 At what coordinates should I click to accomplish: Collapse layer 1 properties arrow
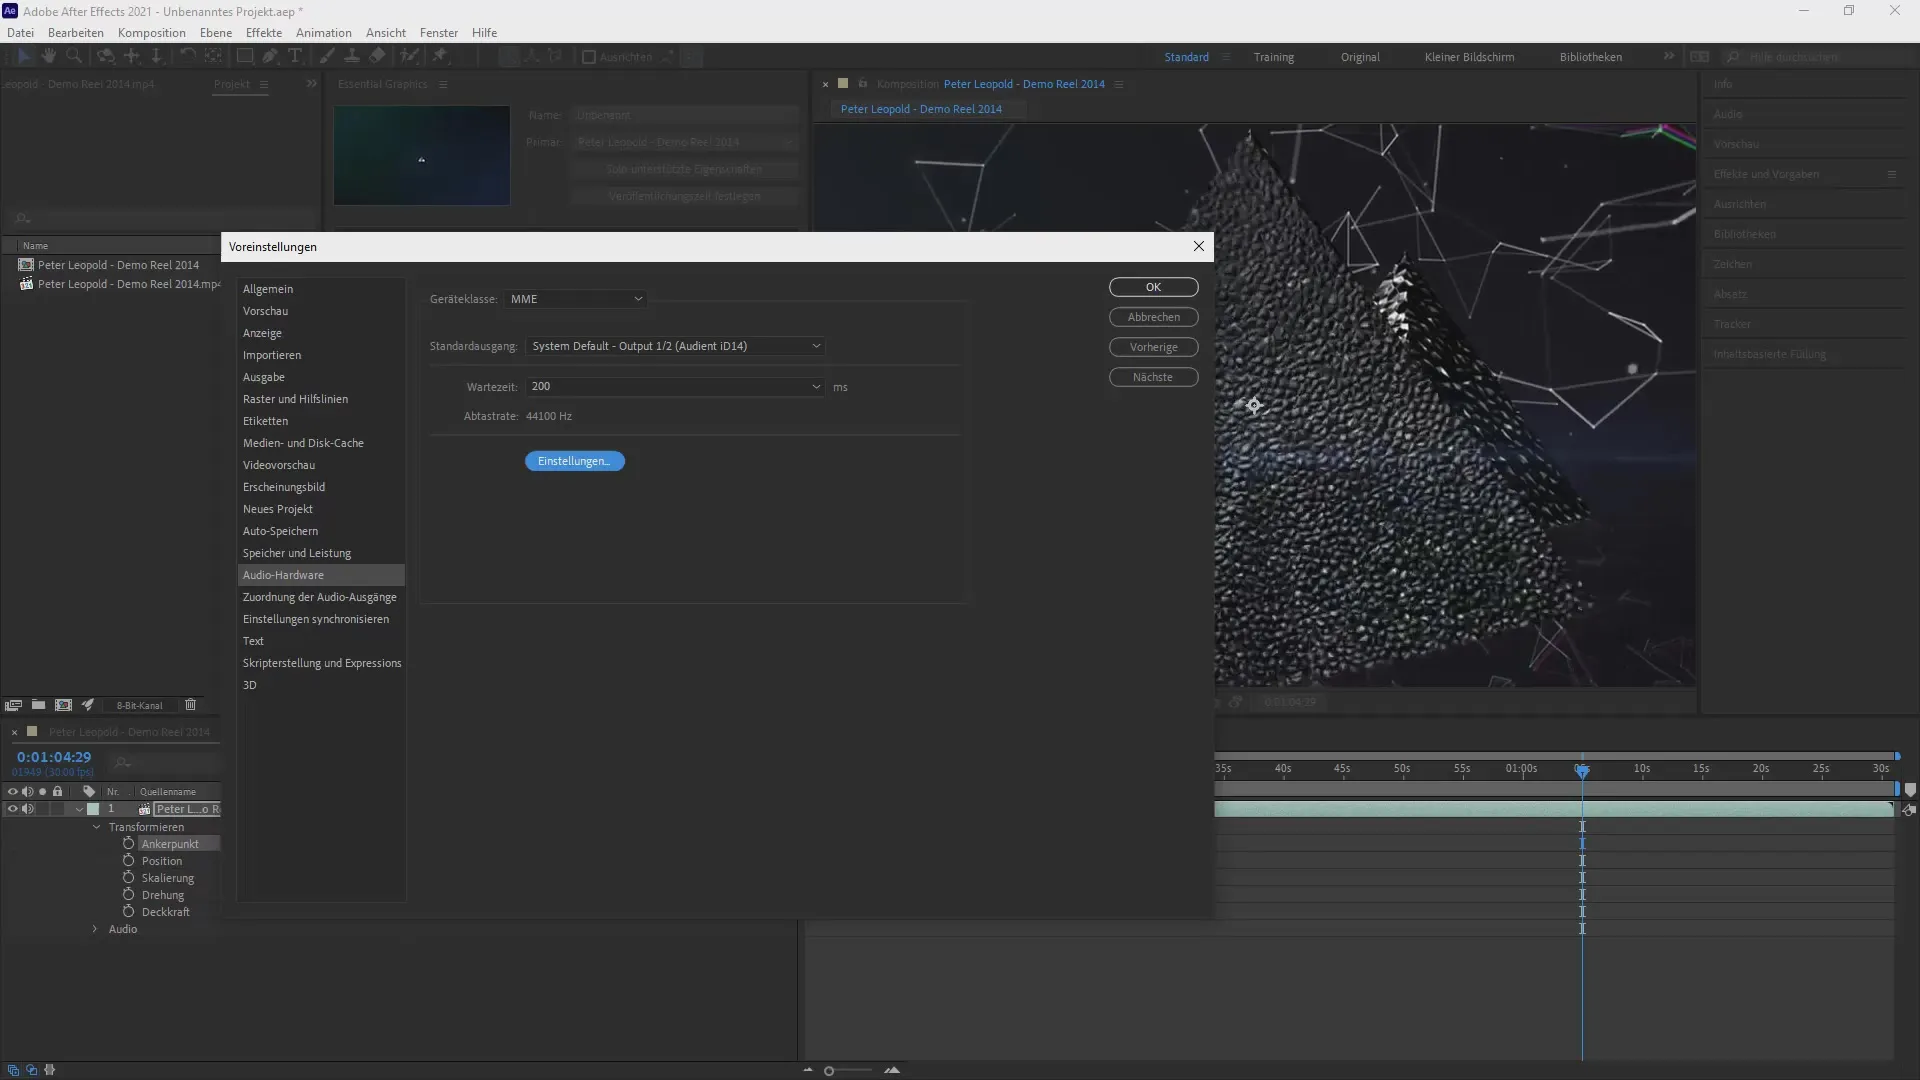(x=79, y=809)
